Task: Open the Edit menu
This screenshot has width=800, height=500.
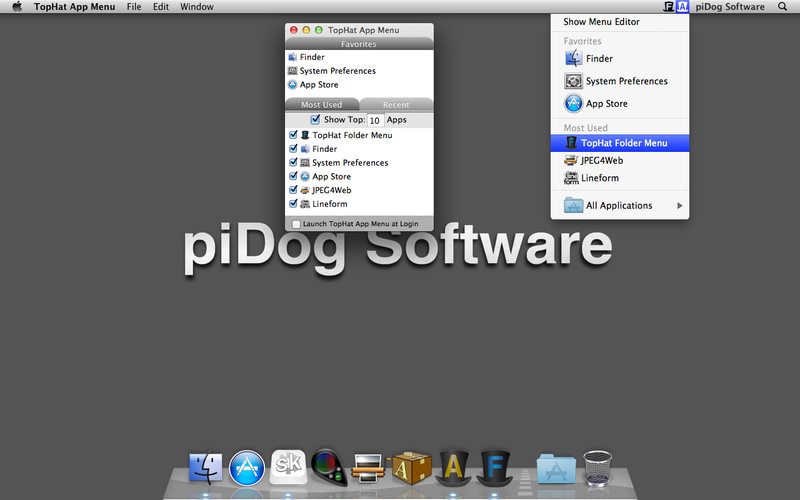Action: point(161,7)
